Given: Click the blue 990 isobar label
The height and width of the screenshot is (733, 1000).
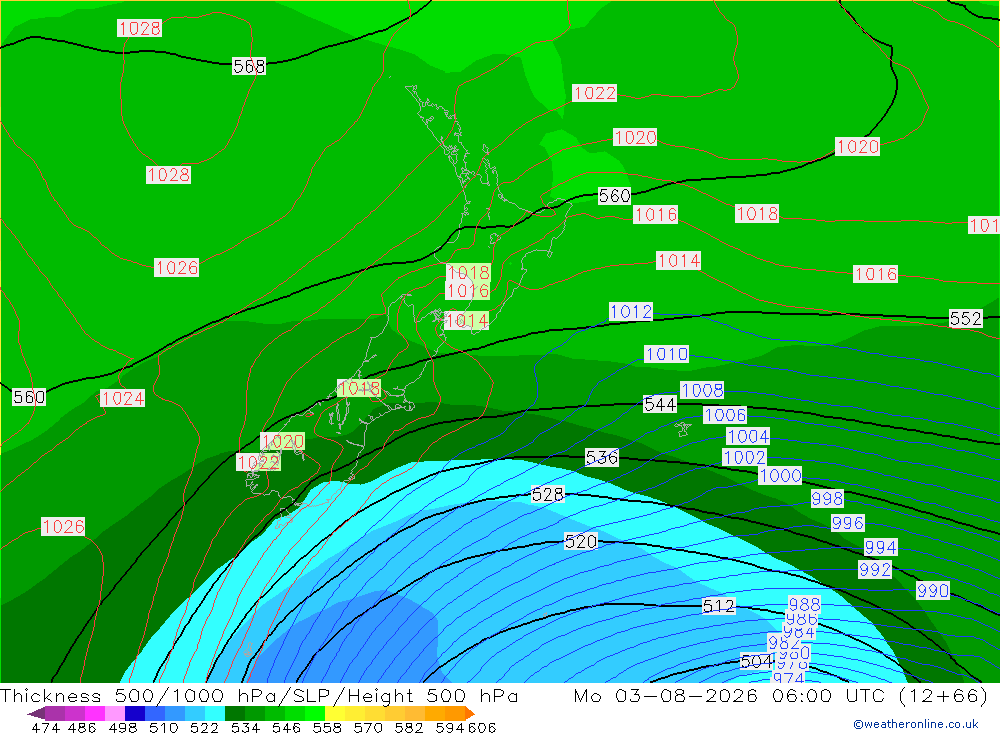Looking at the screenshot, I should tap(932, 591).
